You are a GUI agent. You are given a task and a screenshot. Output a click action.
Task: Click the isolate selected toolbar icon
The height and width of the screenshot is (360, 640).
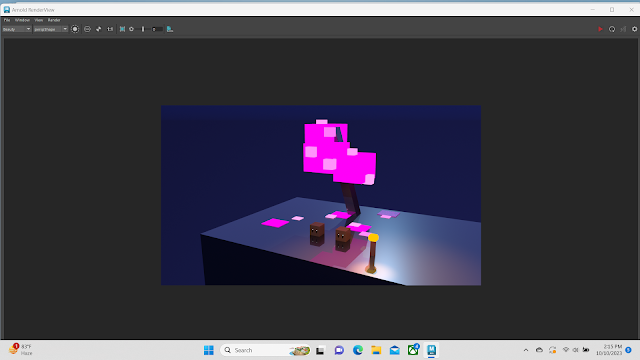pos(87,29)
